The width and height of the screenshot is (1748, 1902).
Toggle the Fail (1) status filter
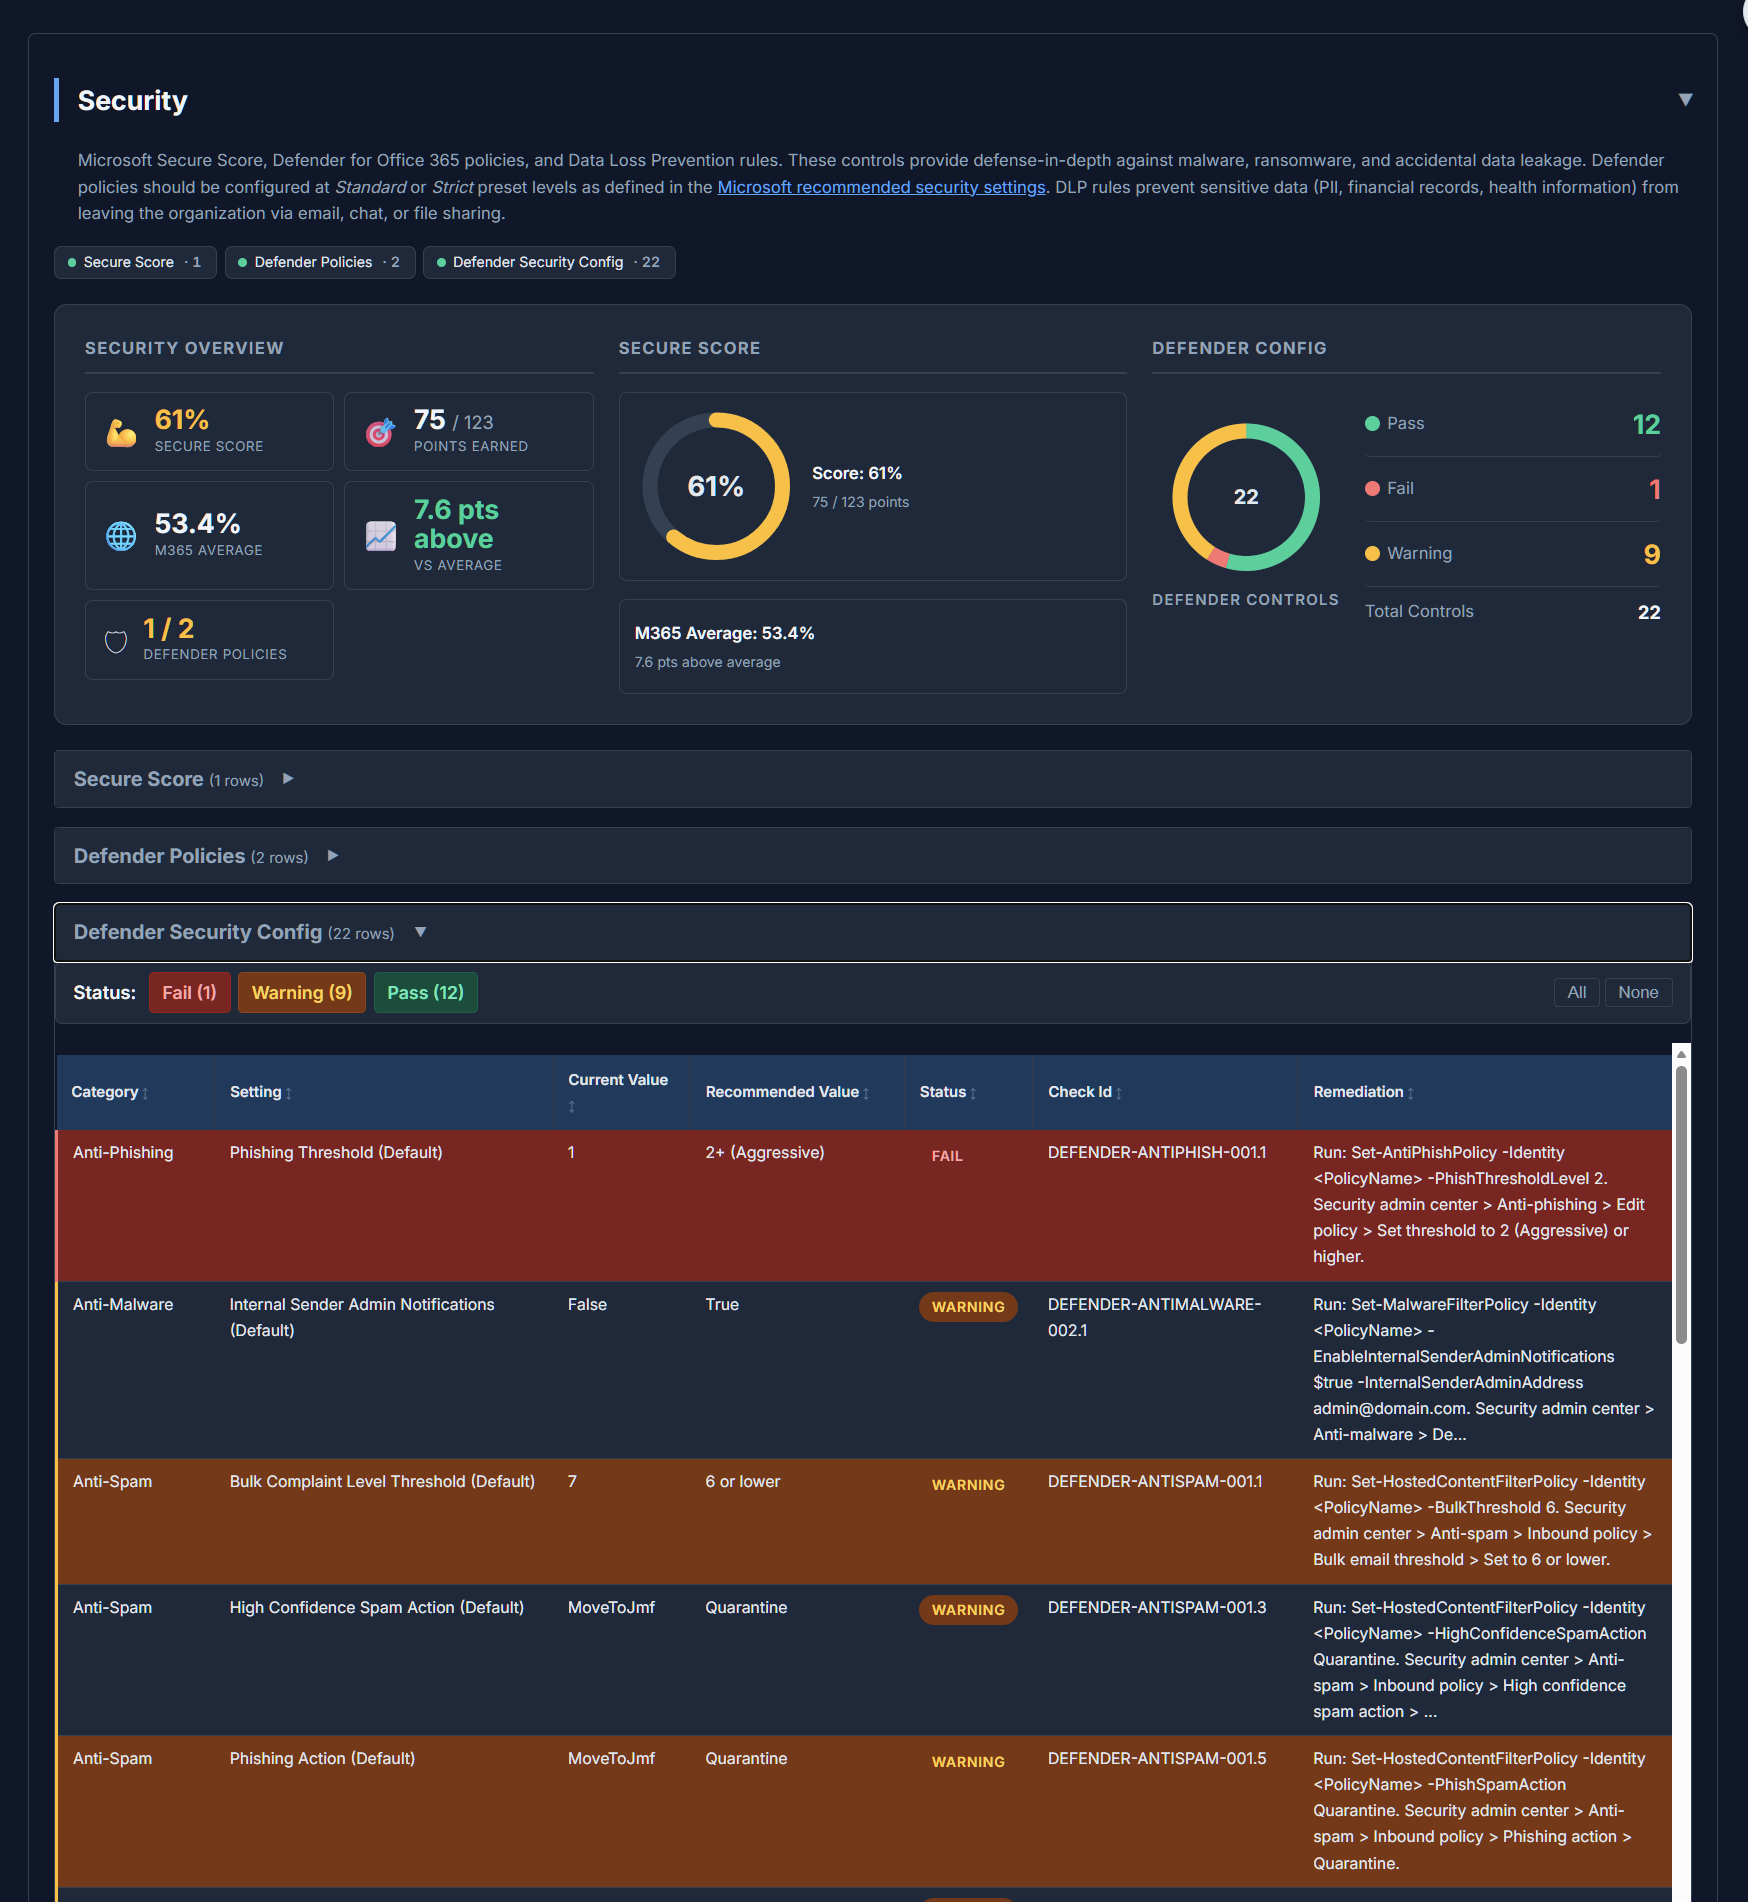tap(189, 992)
